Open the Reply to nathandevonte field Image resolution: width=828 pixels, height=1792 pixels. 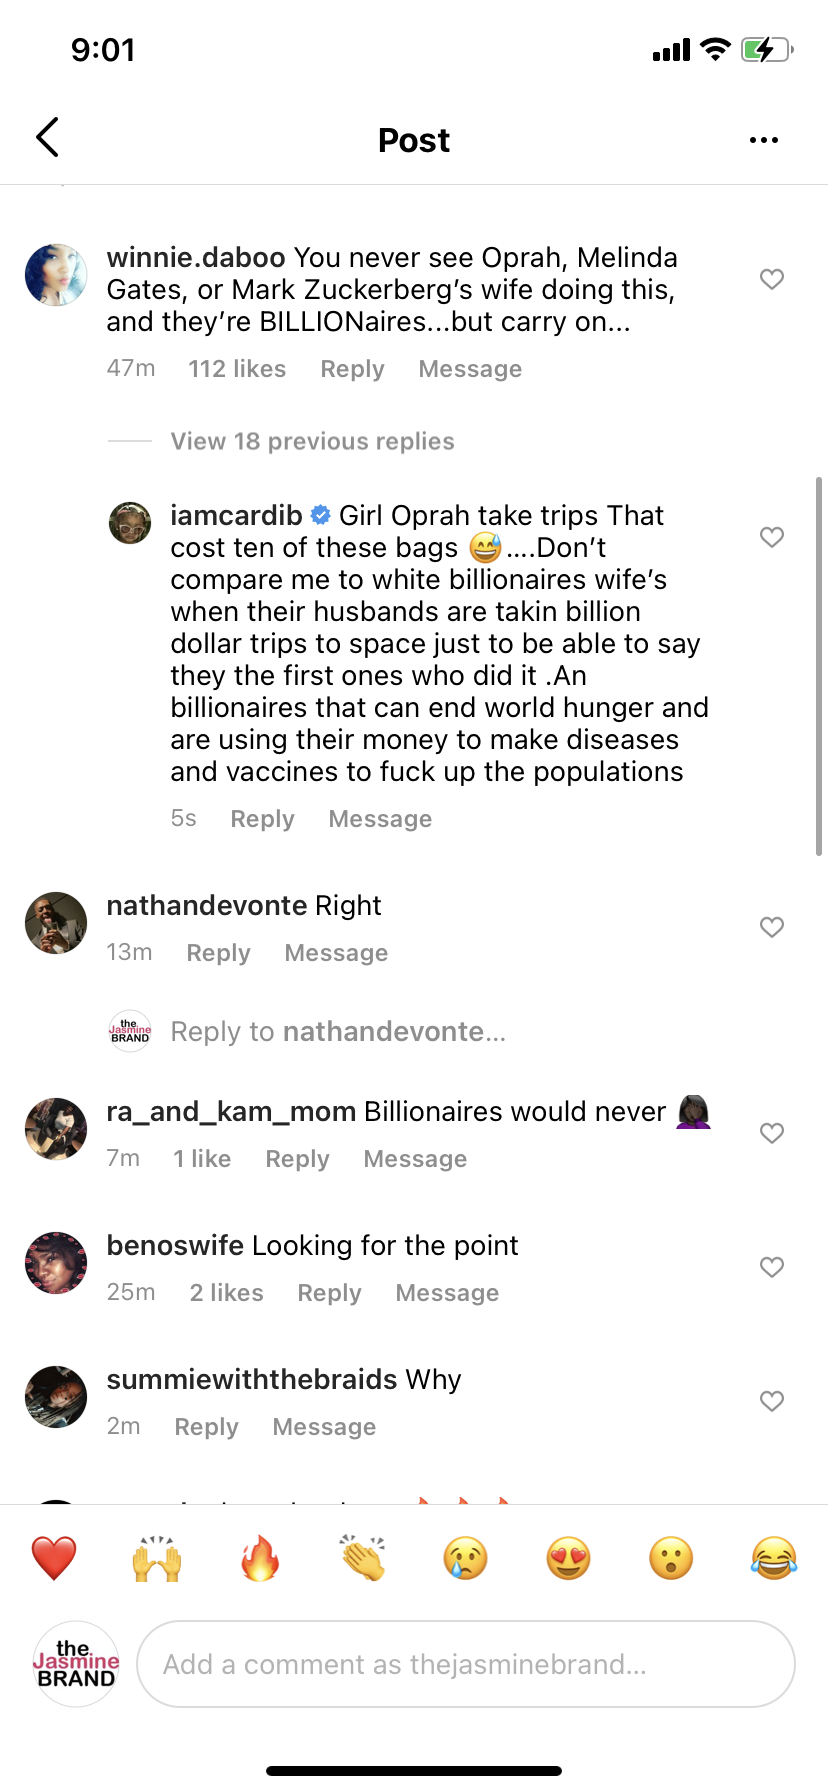click(x=338, y=1031)
